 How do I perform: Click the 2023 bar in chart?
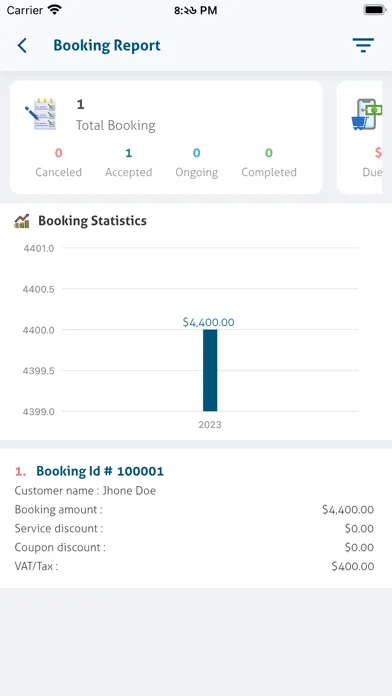point(210,370)
